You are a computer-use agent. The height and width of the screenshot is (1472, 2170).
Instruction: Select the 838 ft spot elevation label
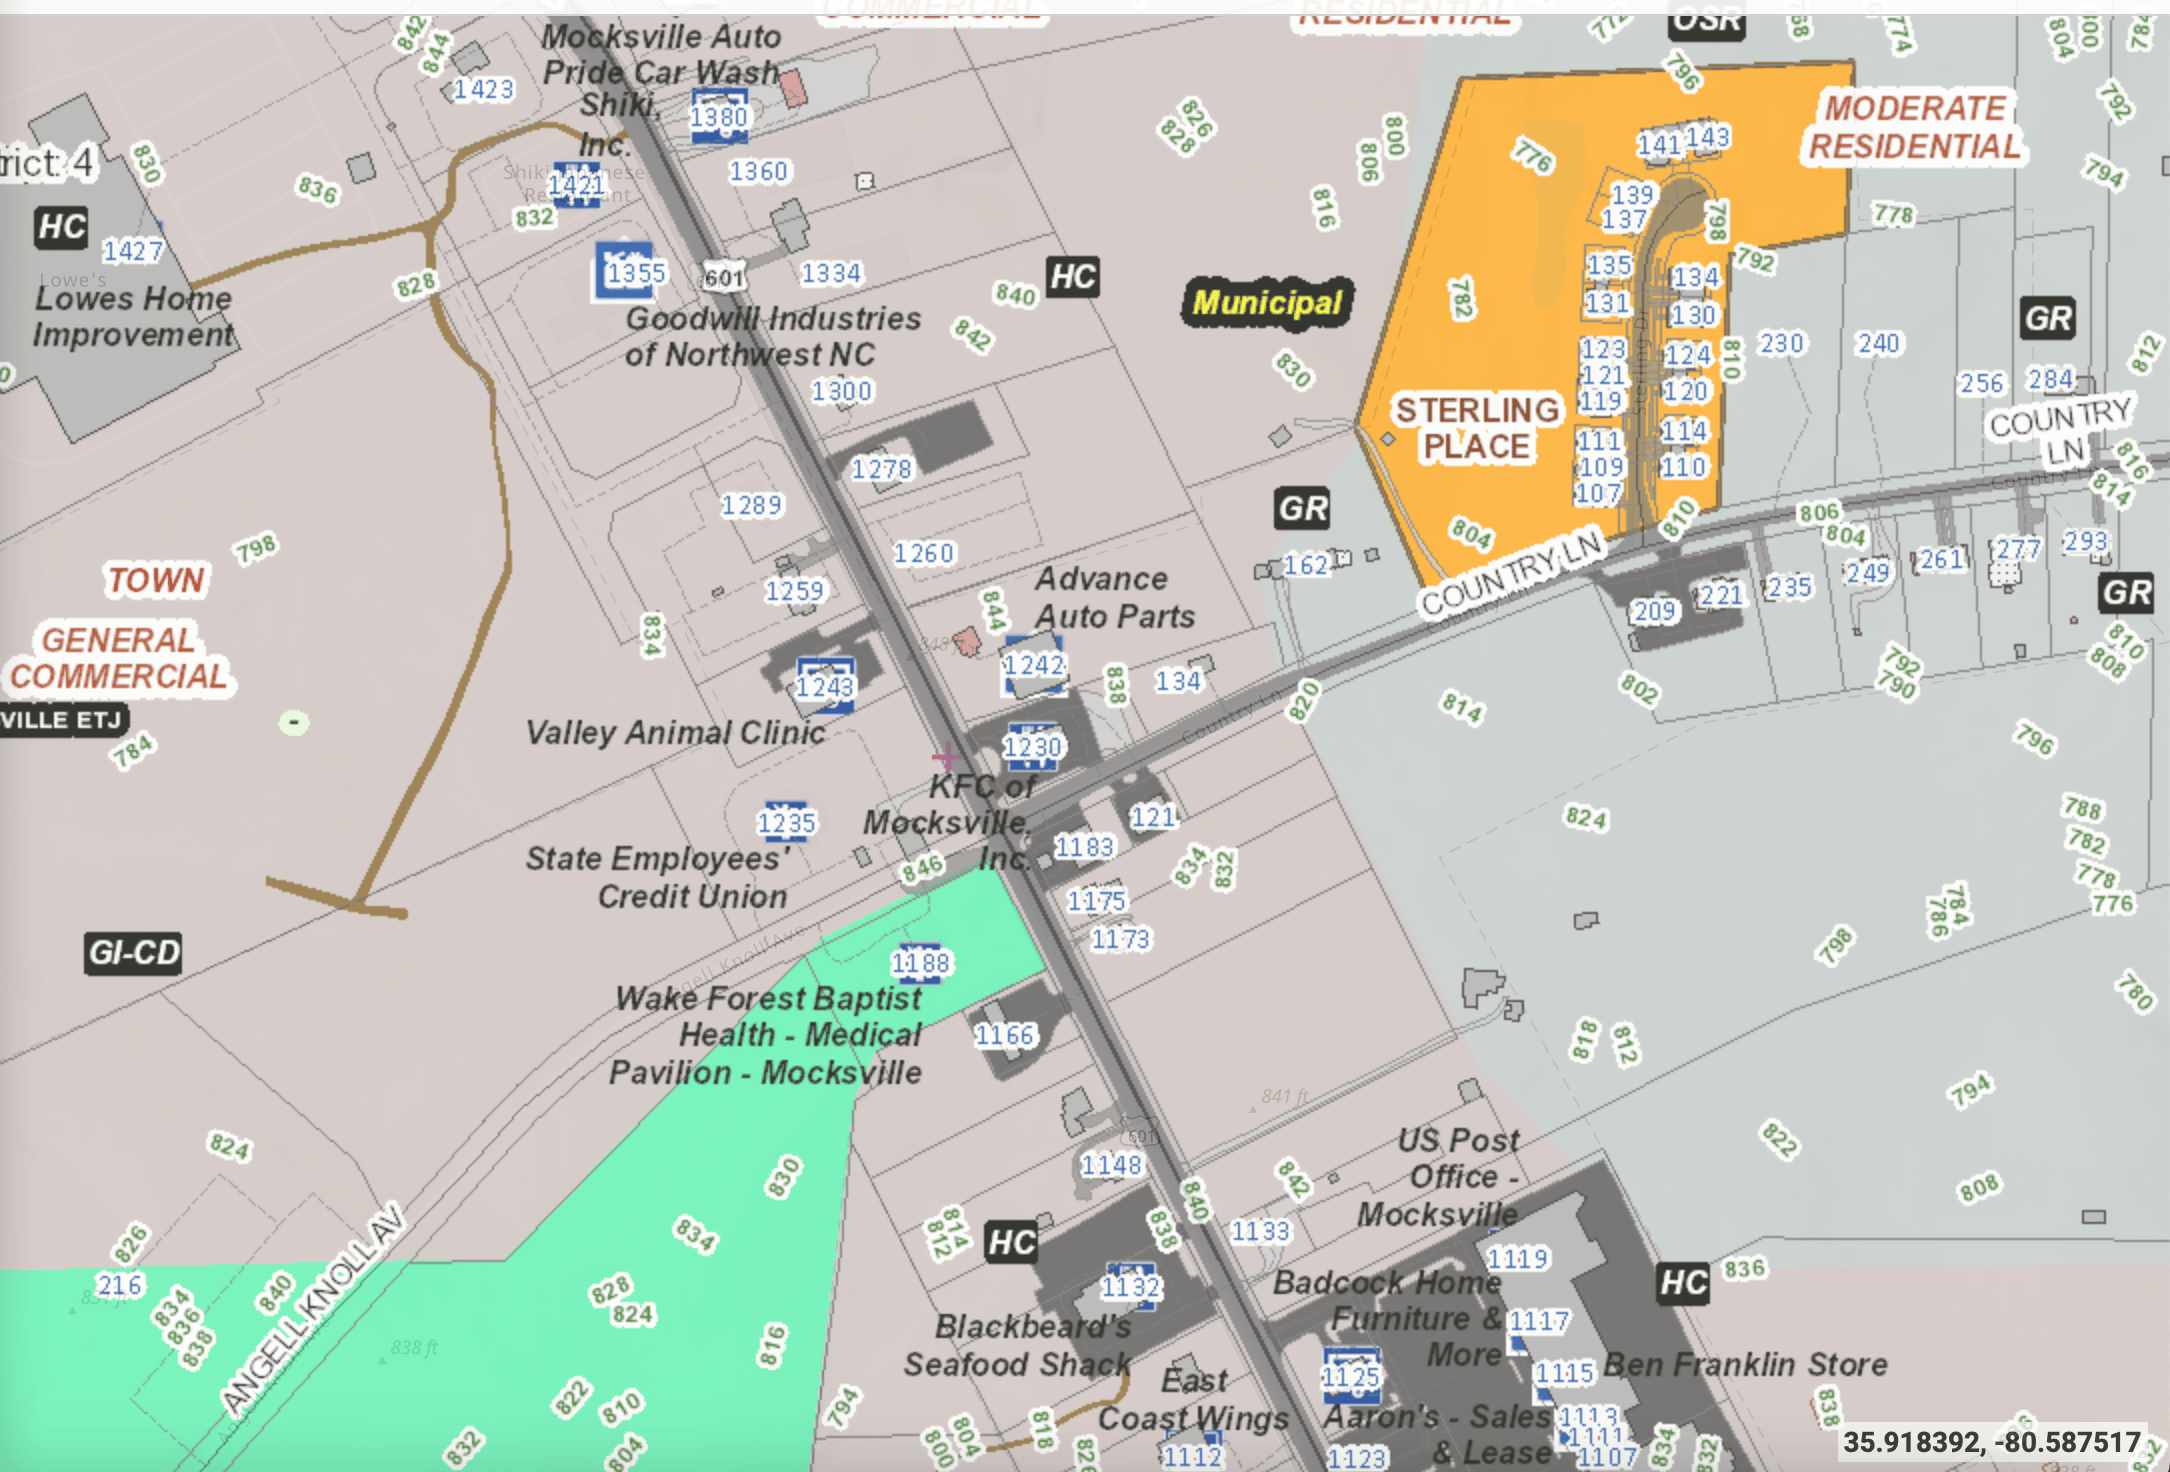pyautogui.click(x=414, y=1348)
